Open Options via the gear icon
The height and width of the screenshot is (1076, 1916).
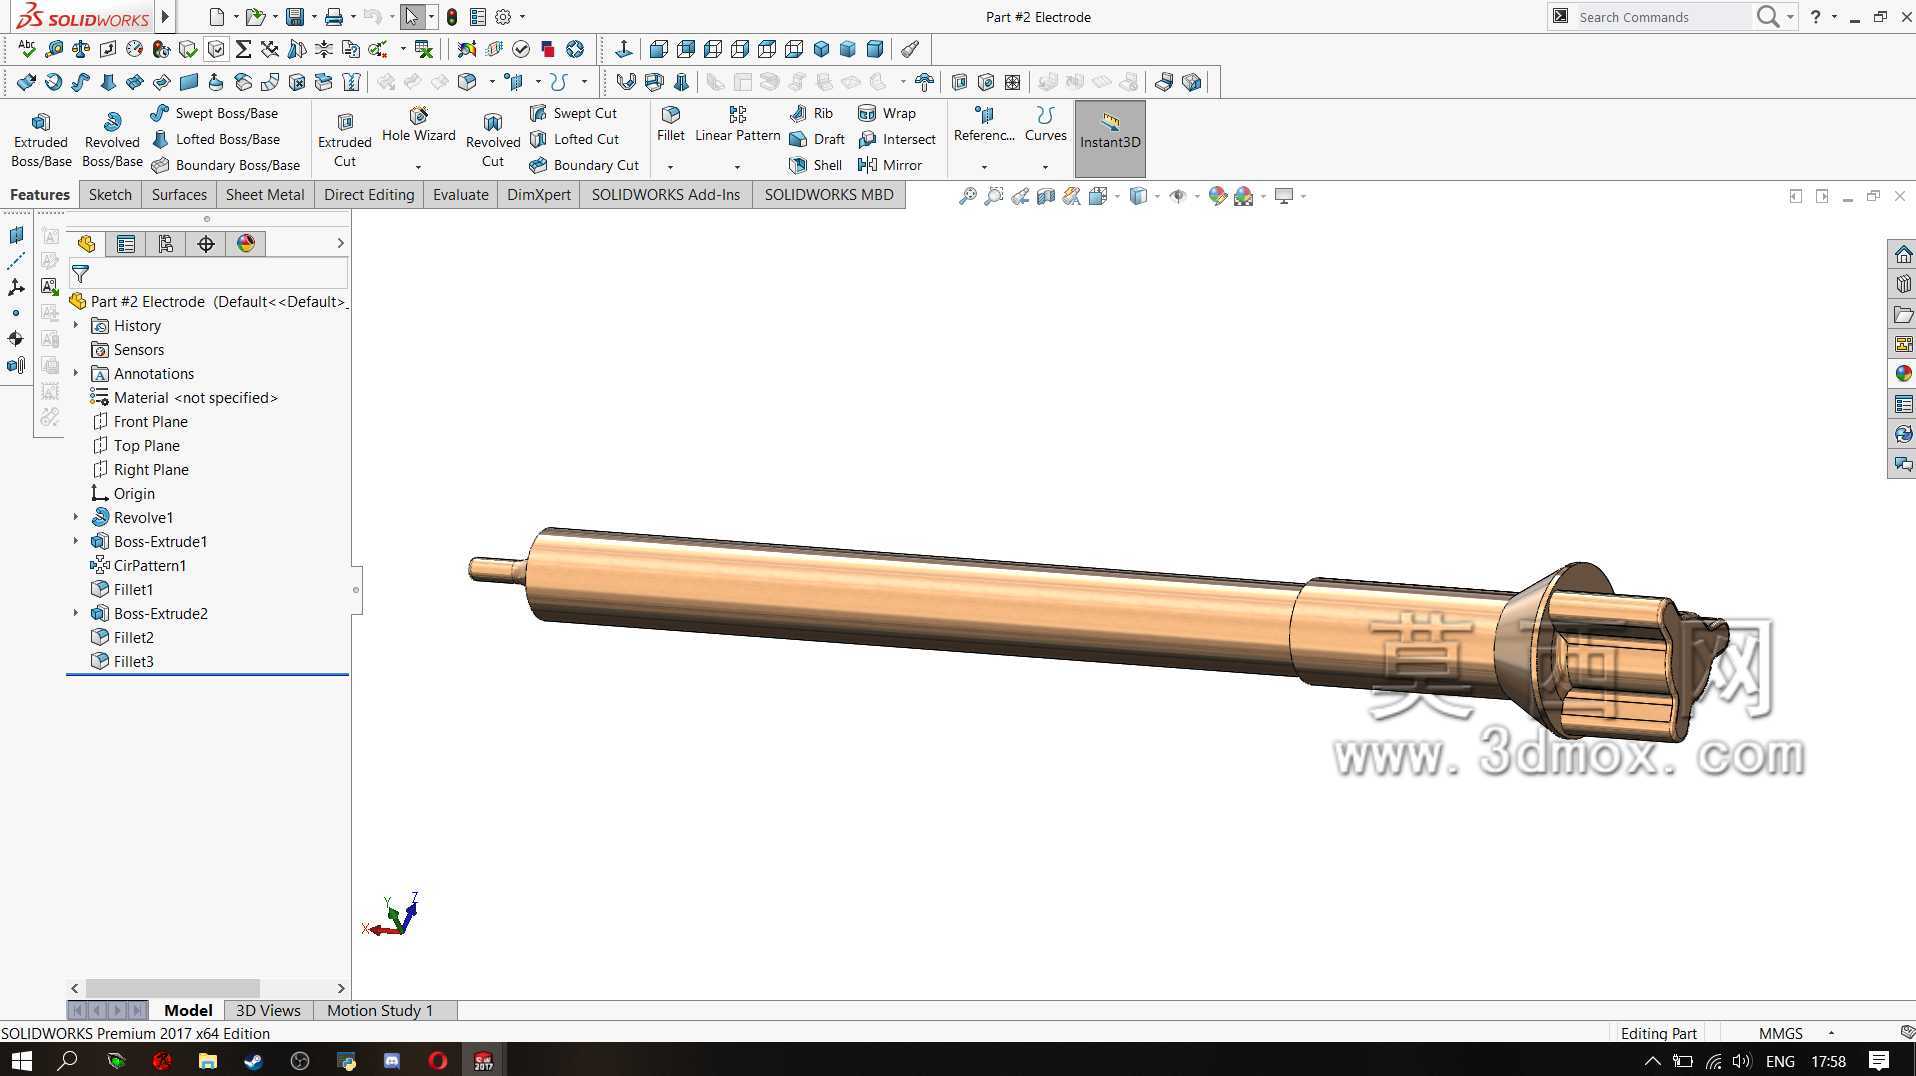(503, 17)
